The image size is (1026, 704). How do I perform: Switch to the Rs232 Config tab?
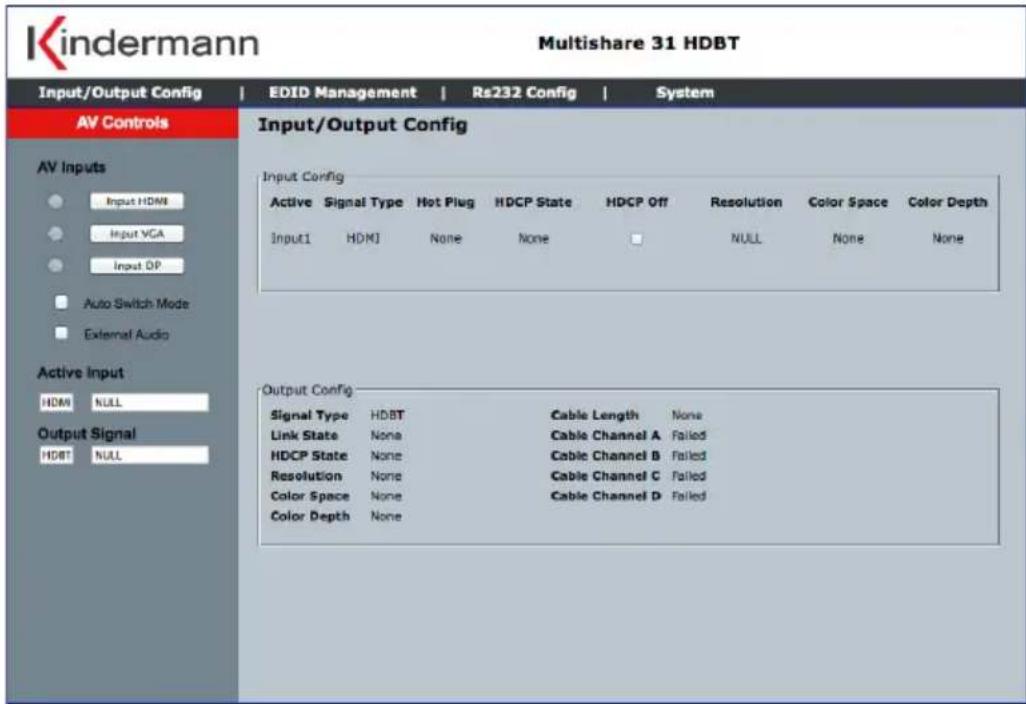524,93
